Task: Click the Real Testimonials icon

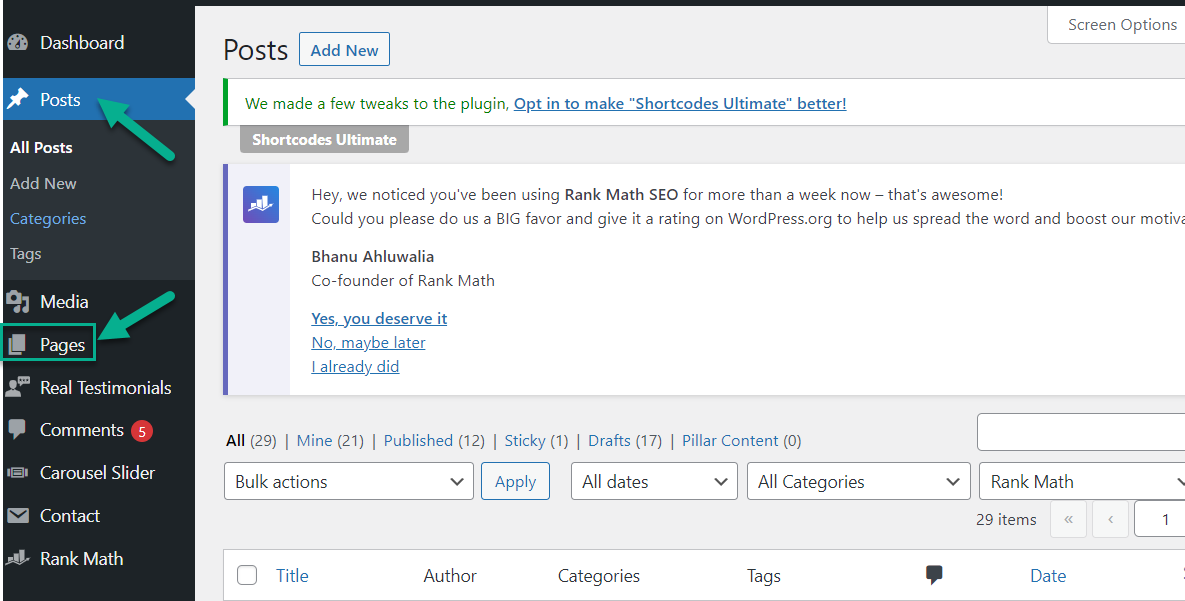Action: click(17, 387)
